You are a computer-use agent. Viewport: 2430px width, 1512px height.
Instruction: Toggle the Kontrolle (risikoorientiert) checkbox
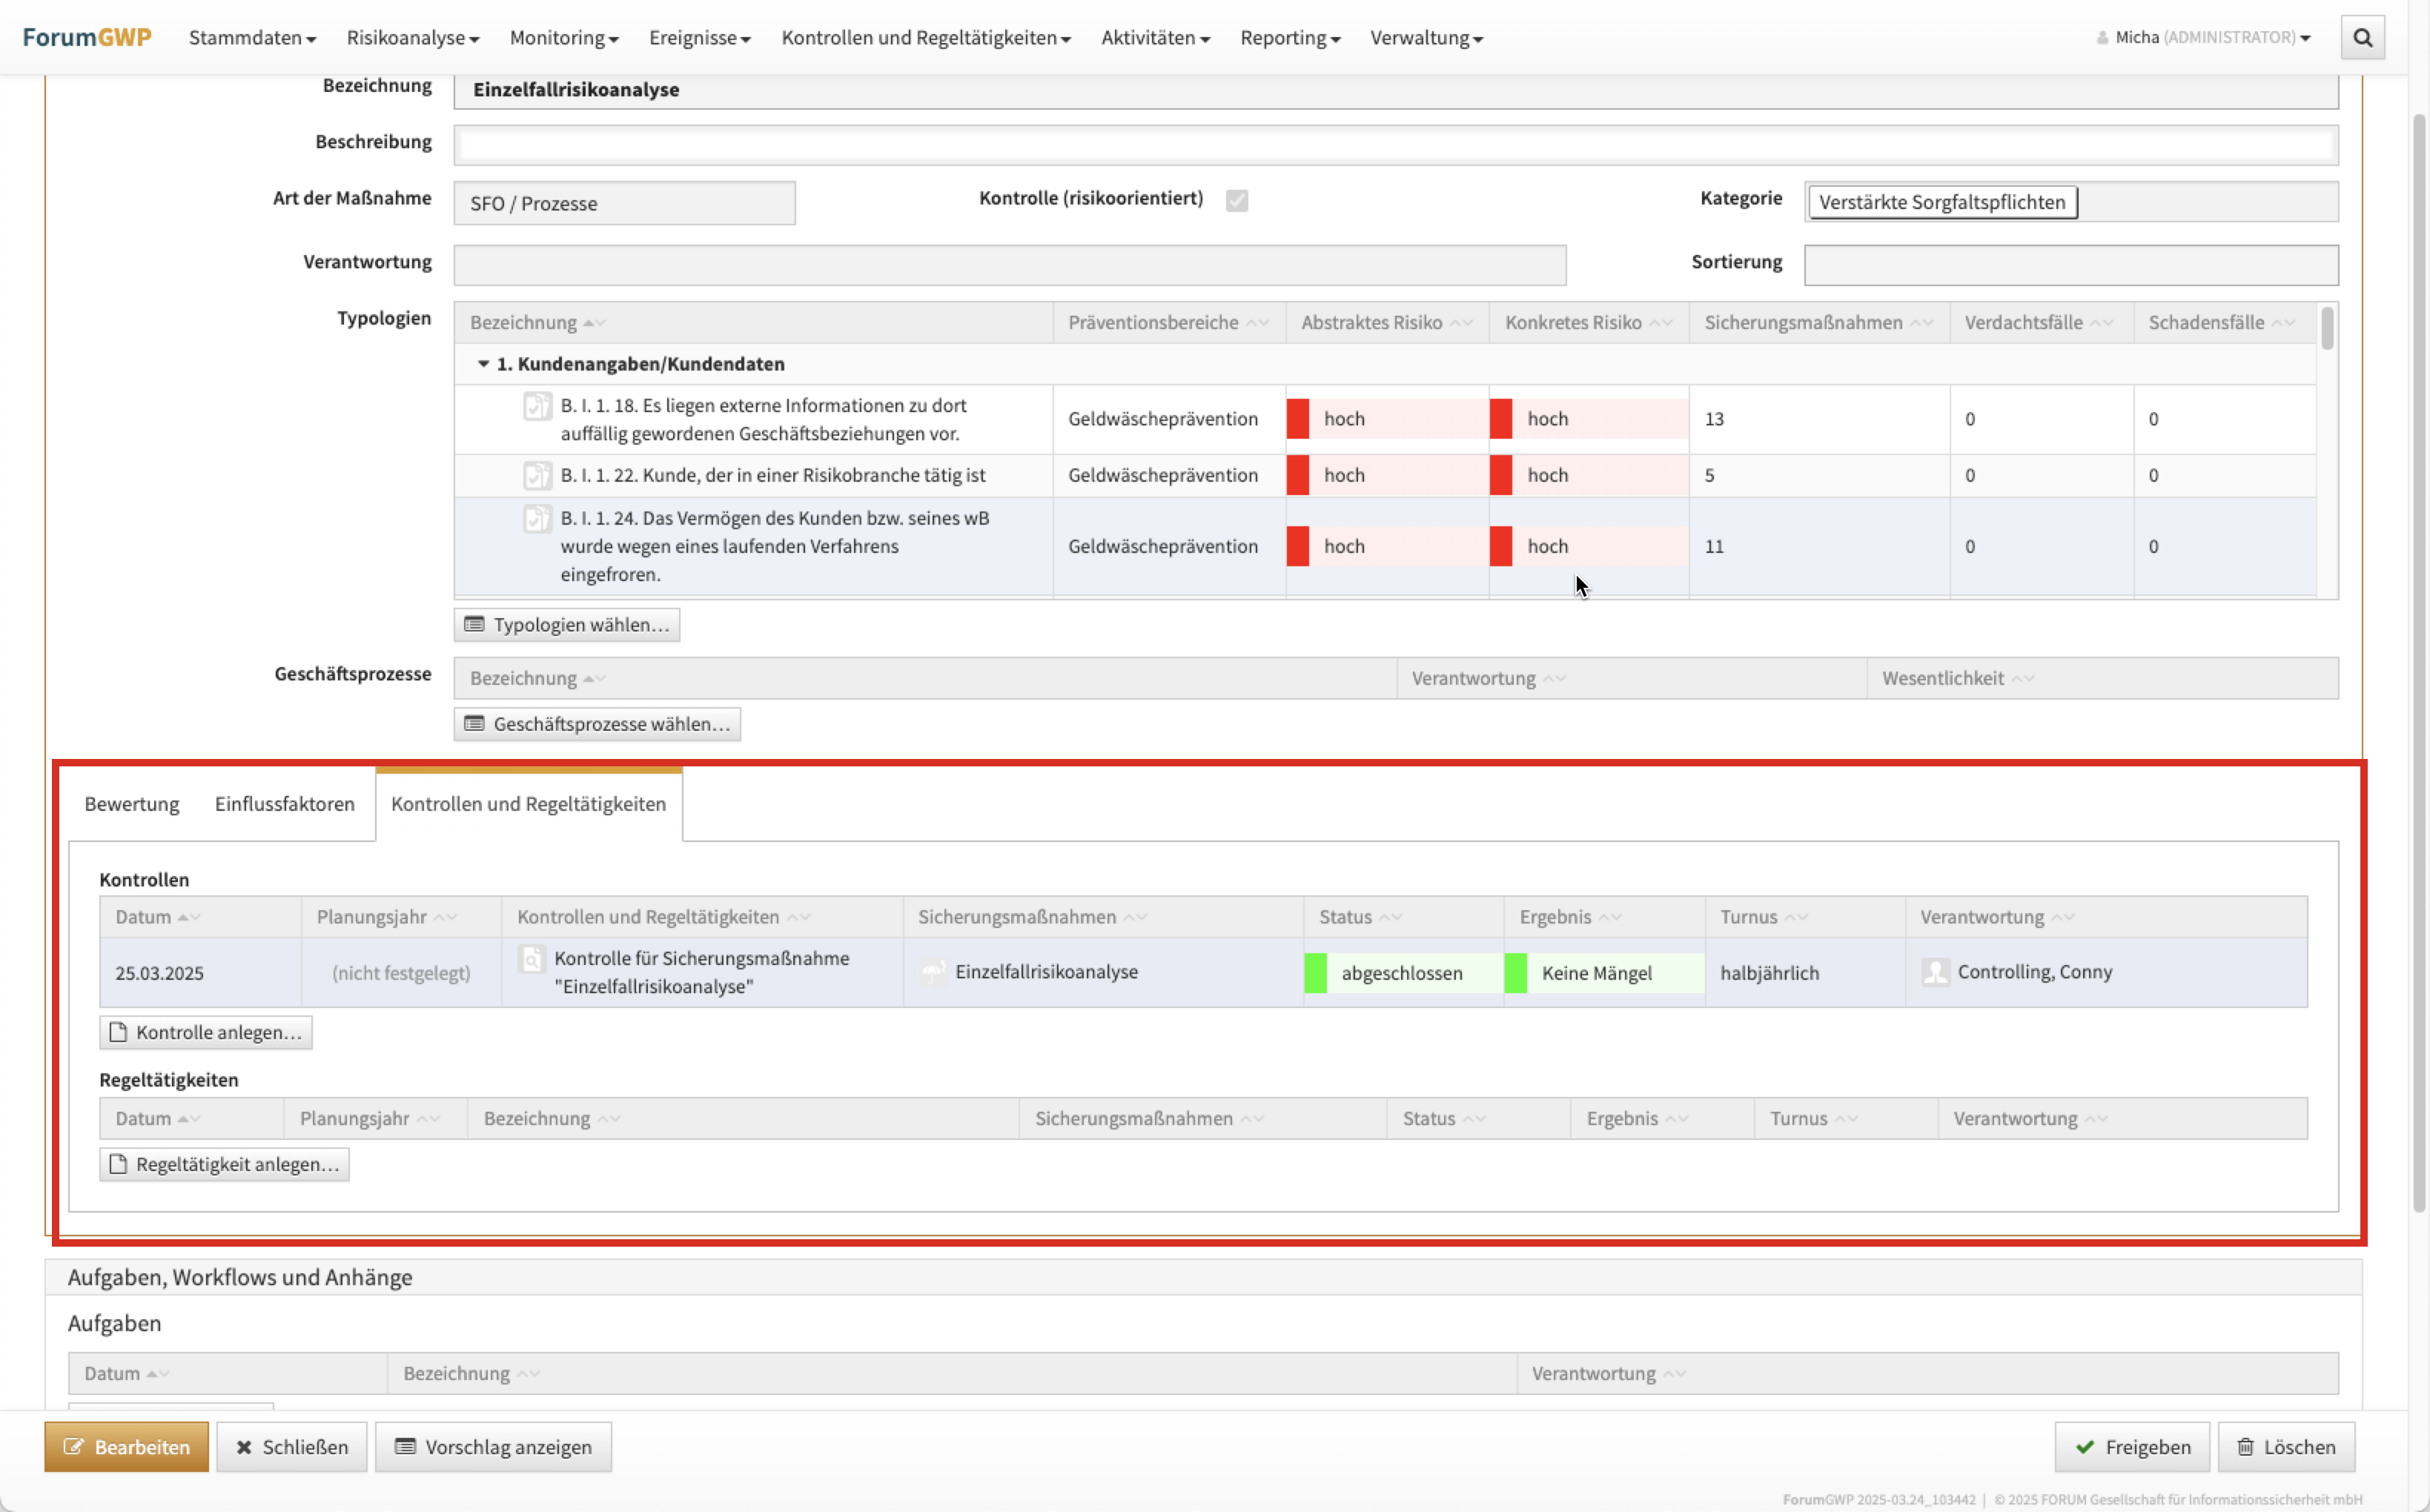(x=1237, y=200)
